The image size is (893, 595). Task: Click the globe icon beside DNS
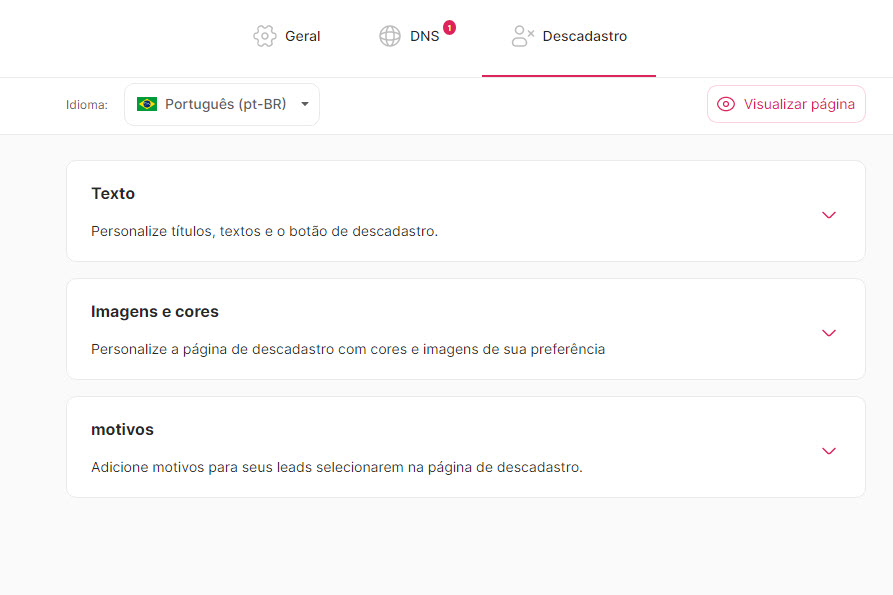pos(390,36)
